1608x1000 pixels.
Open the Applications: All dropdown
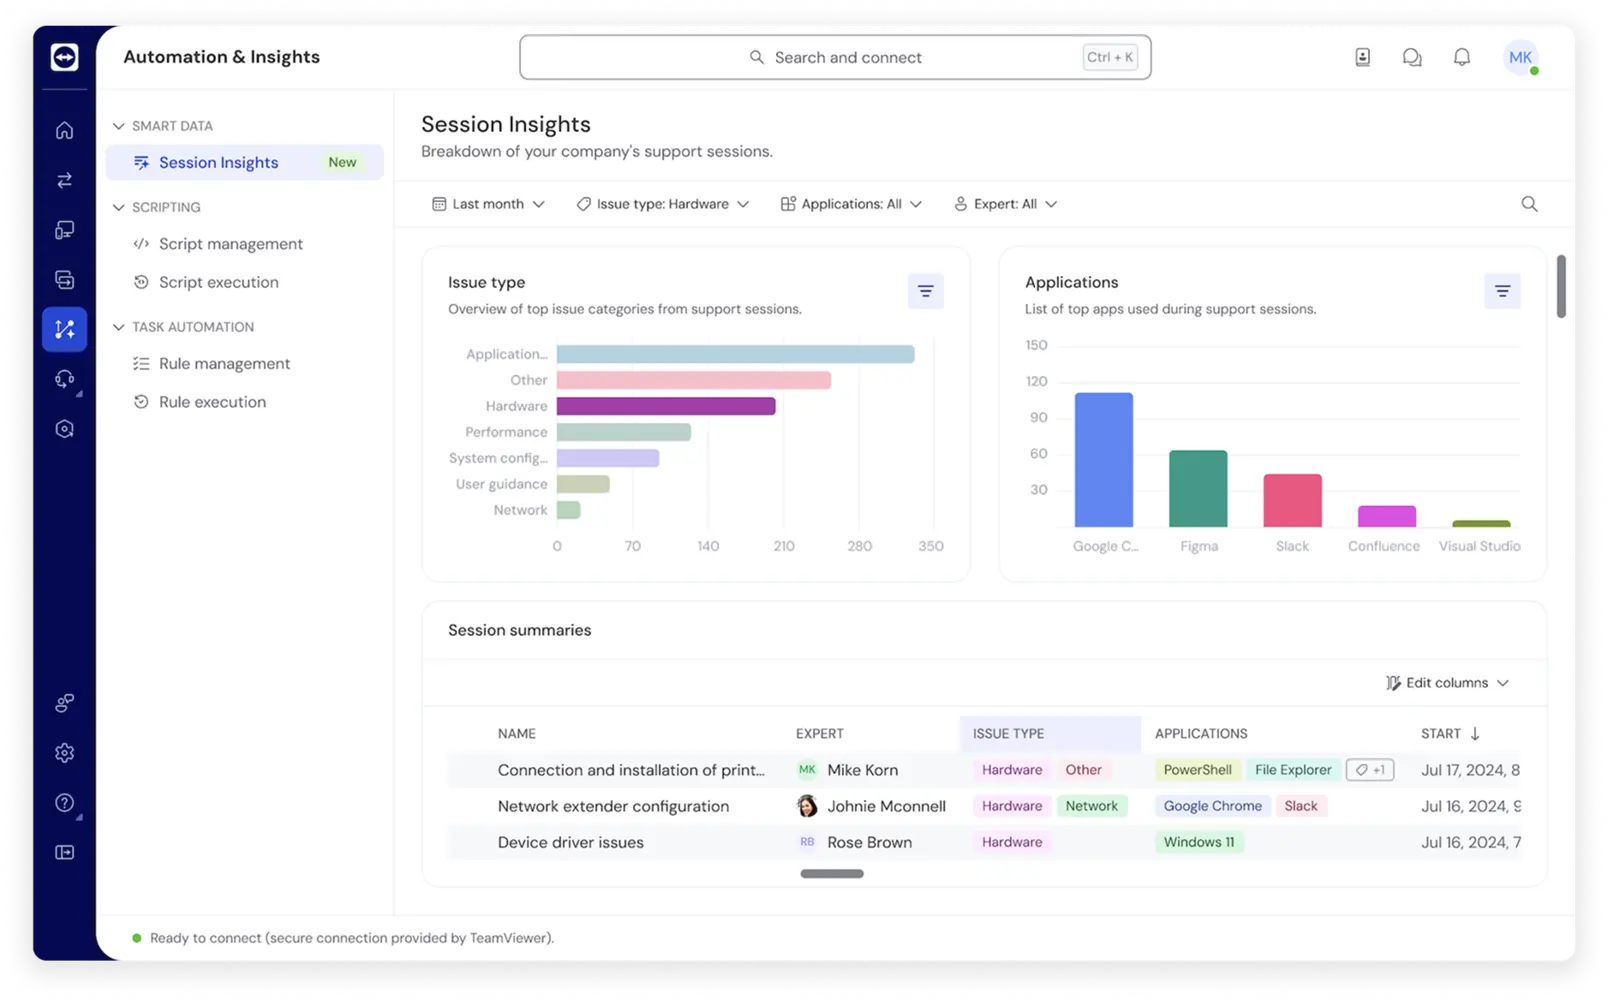[851, 204]
